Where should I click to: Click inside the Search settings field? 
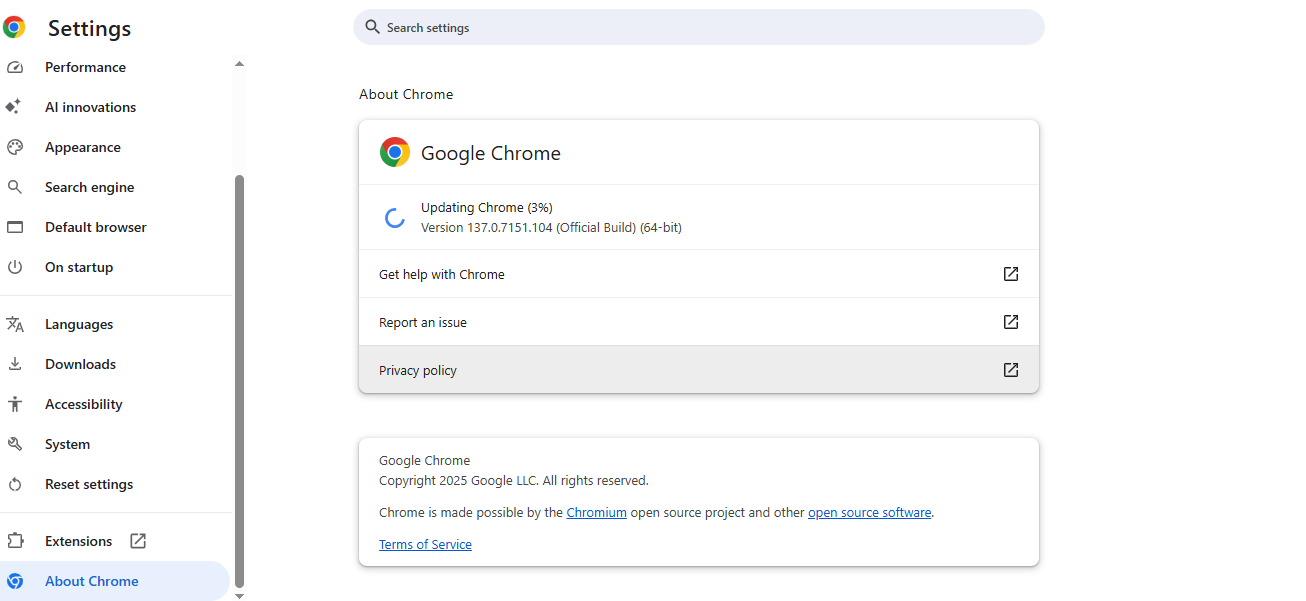pyautogui.click(x=698, y=27)
